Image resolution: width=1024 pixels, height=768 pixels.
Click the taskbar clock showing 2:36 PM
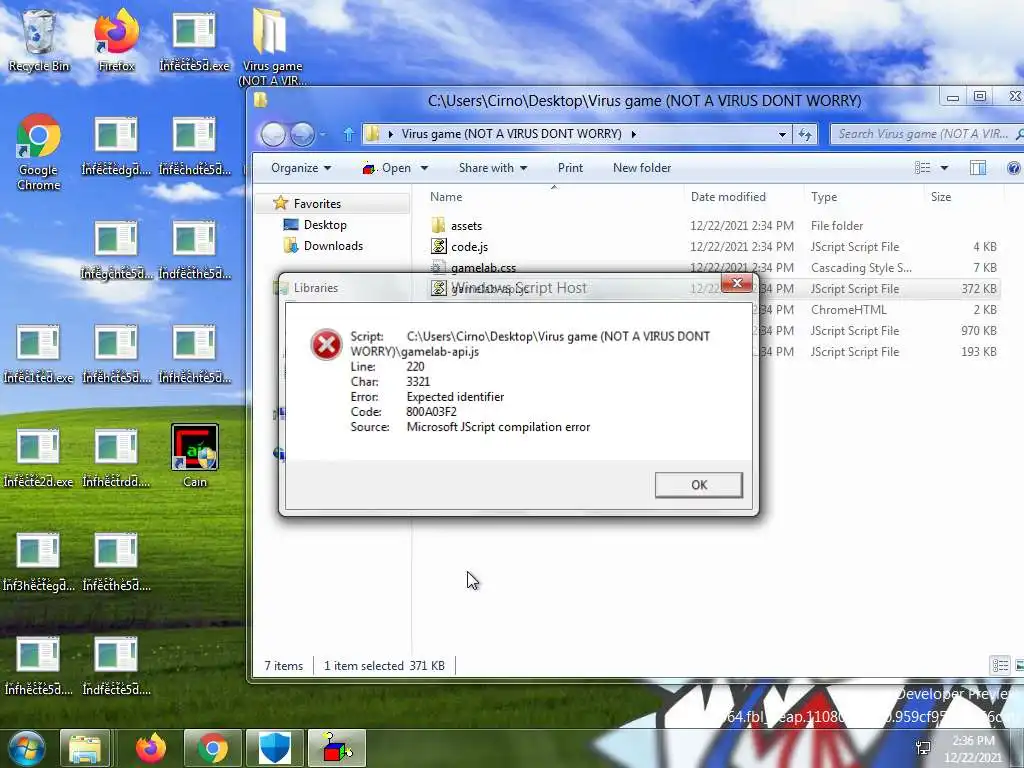click(x=973, y=748)
